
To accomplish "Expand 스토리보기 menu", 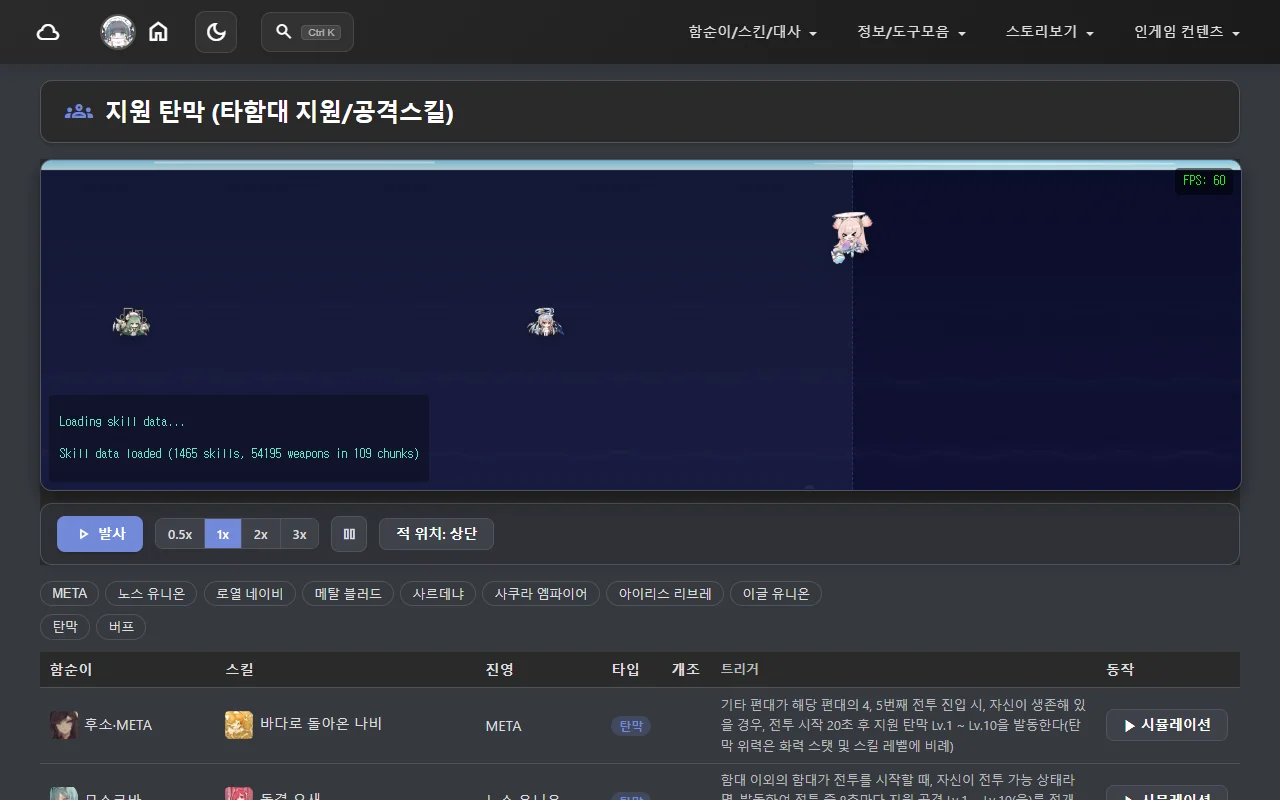I will click(1050, 32).
